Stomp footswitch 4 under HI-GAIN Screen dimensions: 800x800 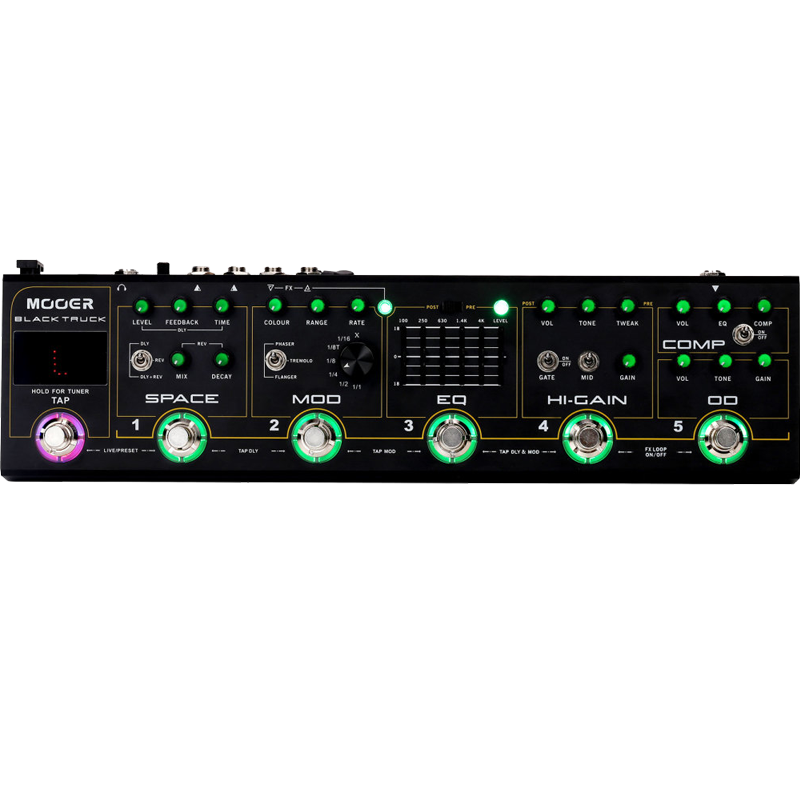click(587, 438)
